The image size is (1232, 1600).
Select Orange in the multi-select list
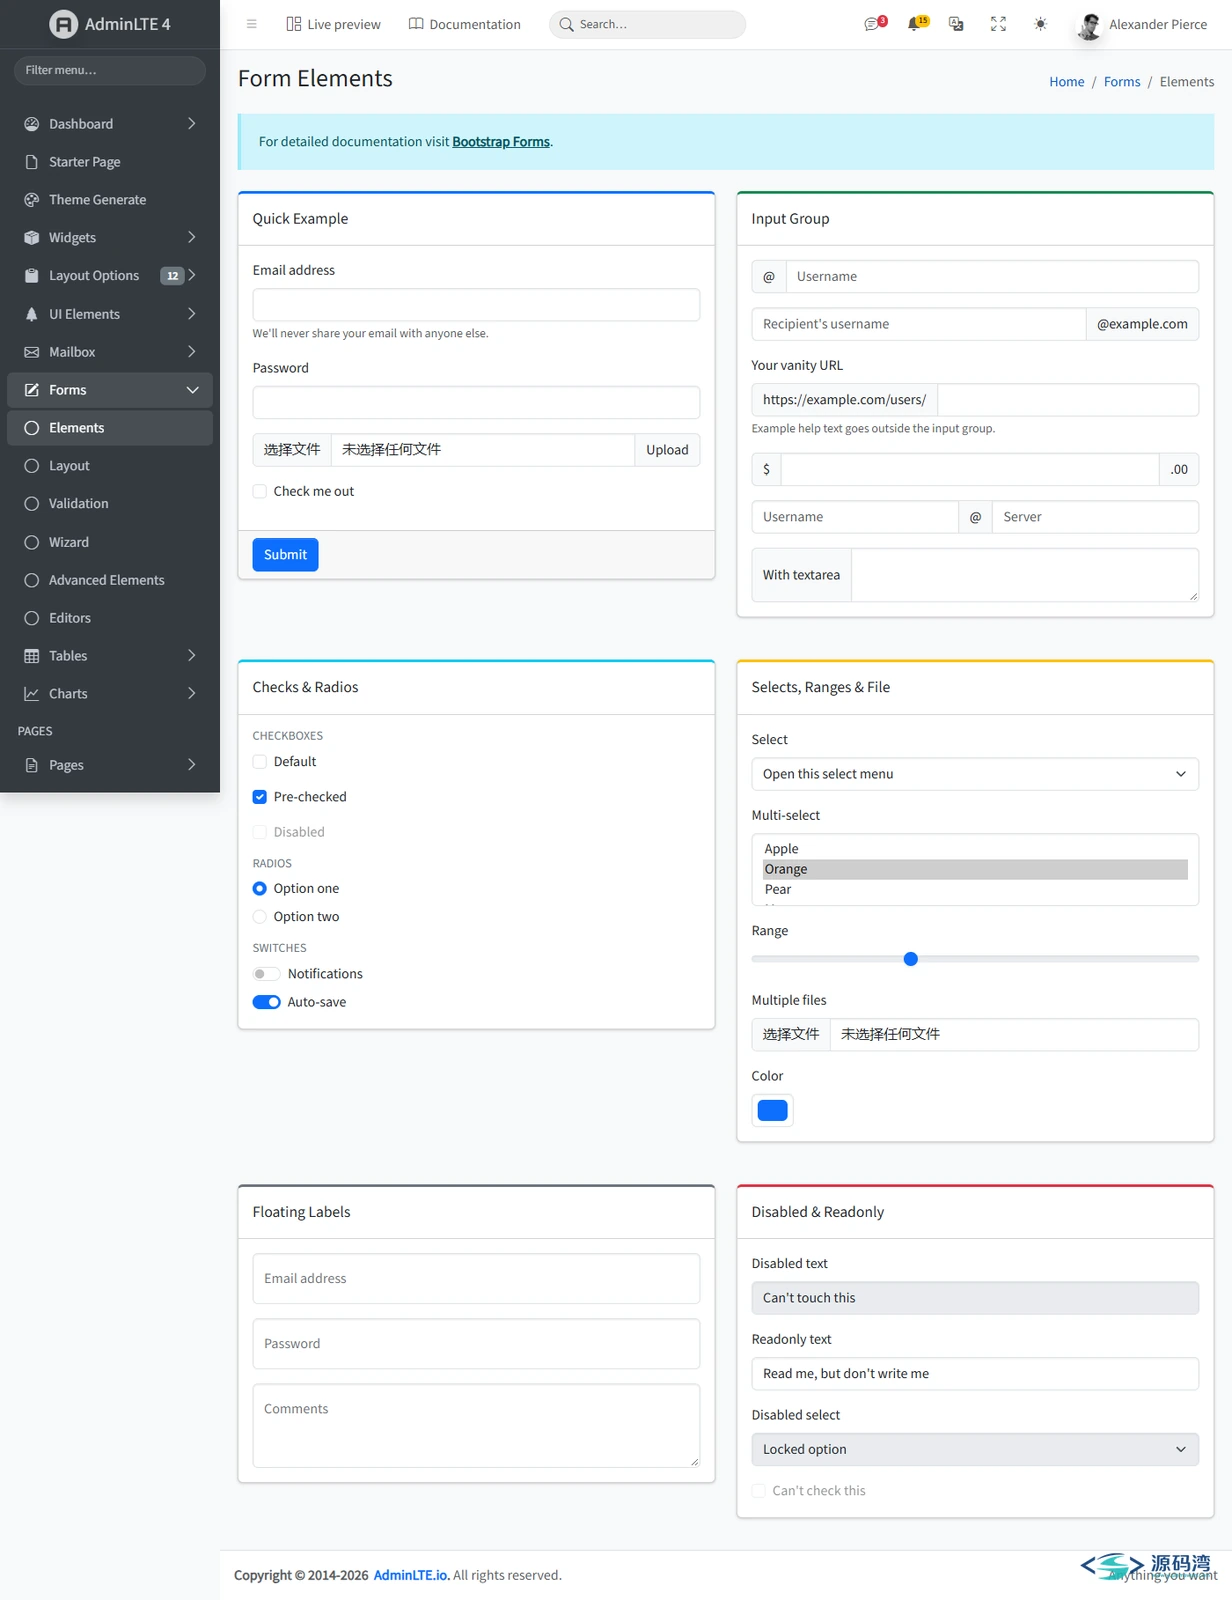point(975,870)
